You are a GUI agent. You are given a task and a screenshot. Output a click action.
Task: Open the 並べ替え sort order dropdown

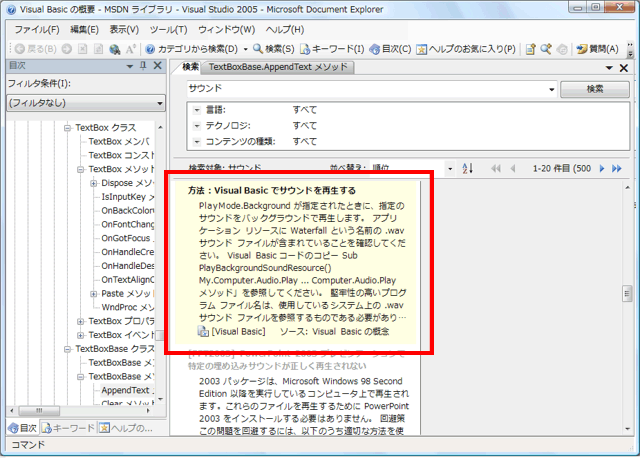tap(450, 168)
